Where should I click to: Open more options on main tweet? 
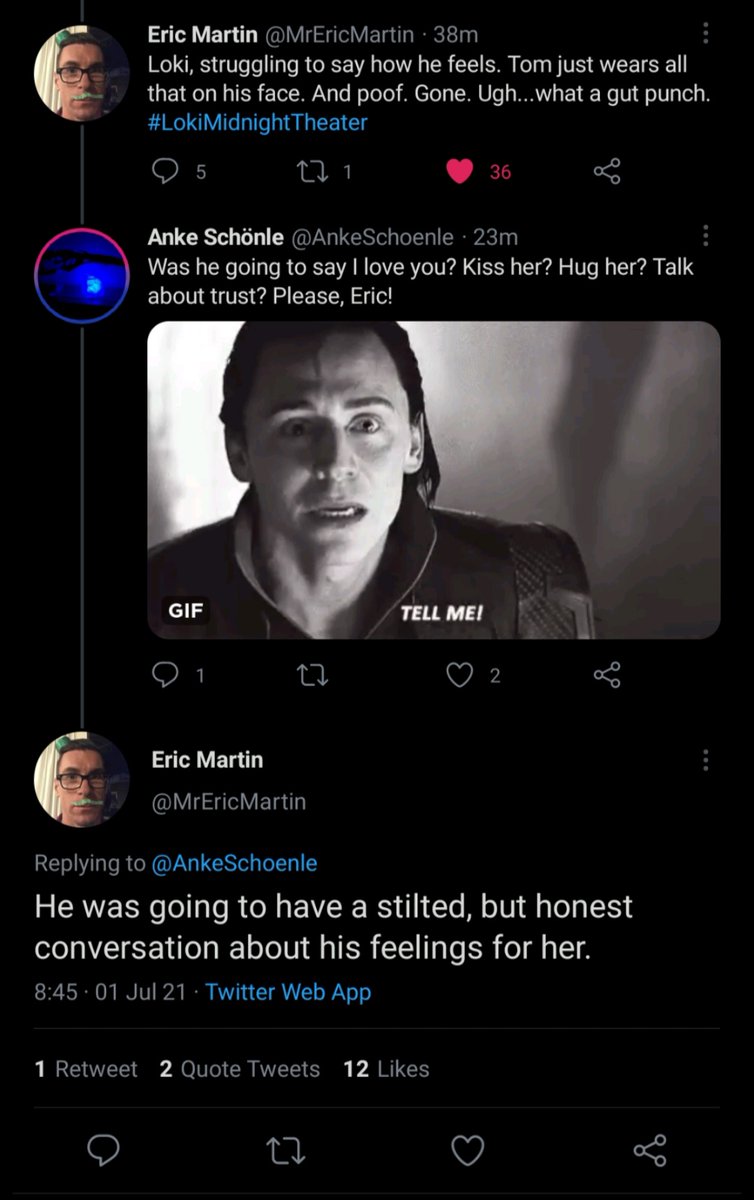coord(706,760)
